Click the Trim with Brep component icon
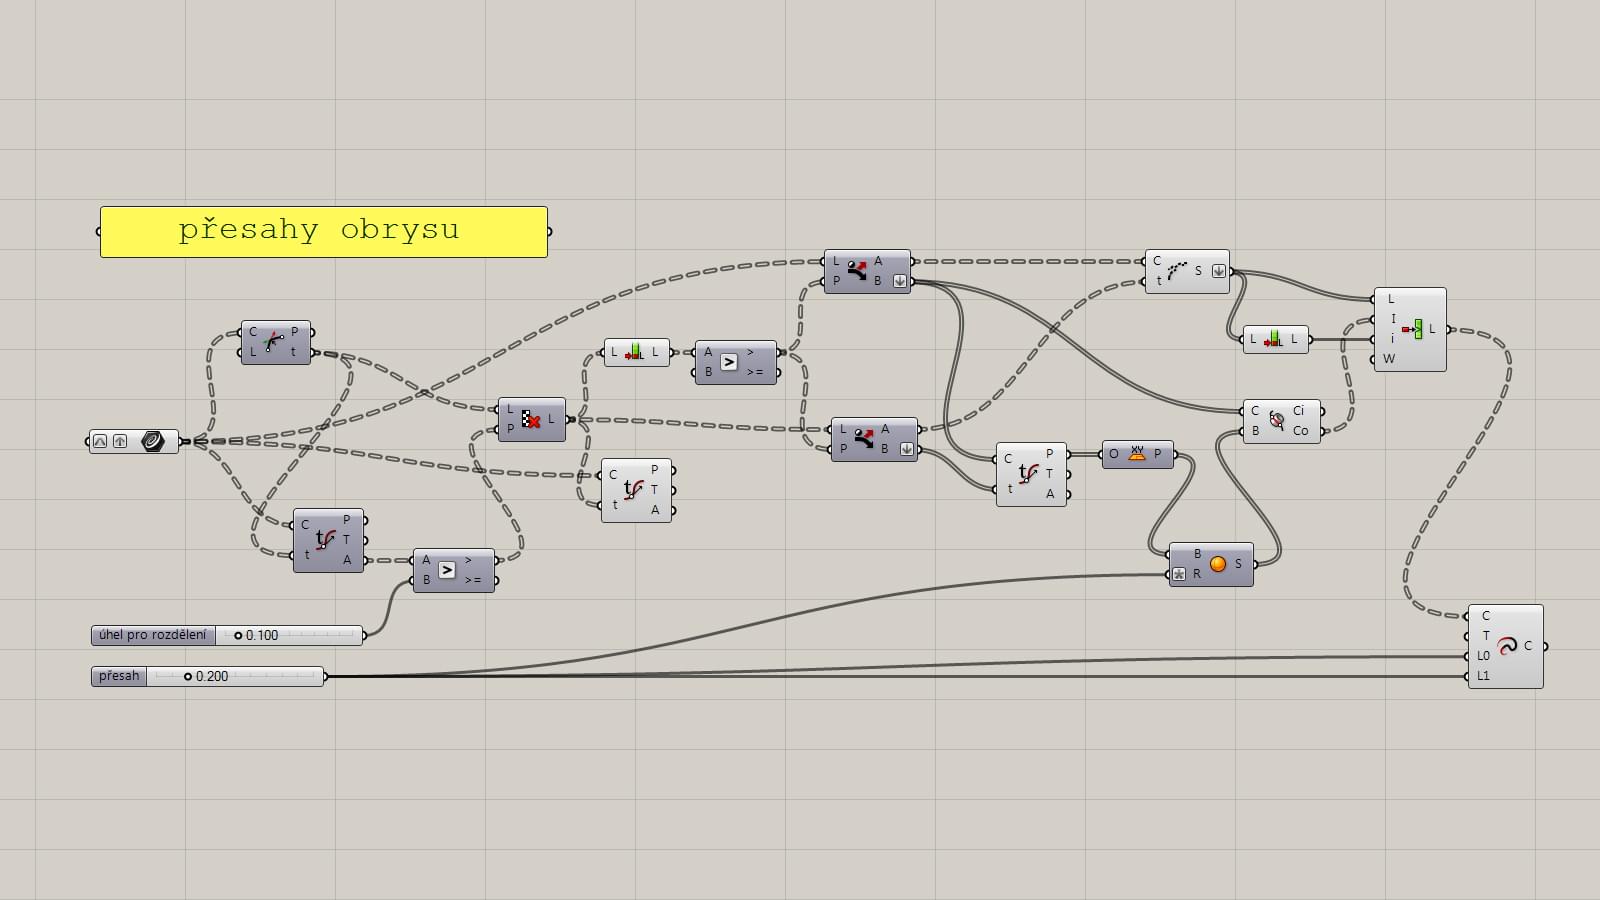Viewport: 1600px width, 900px height. [x=1277, y=421]
